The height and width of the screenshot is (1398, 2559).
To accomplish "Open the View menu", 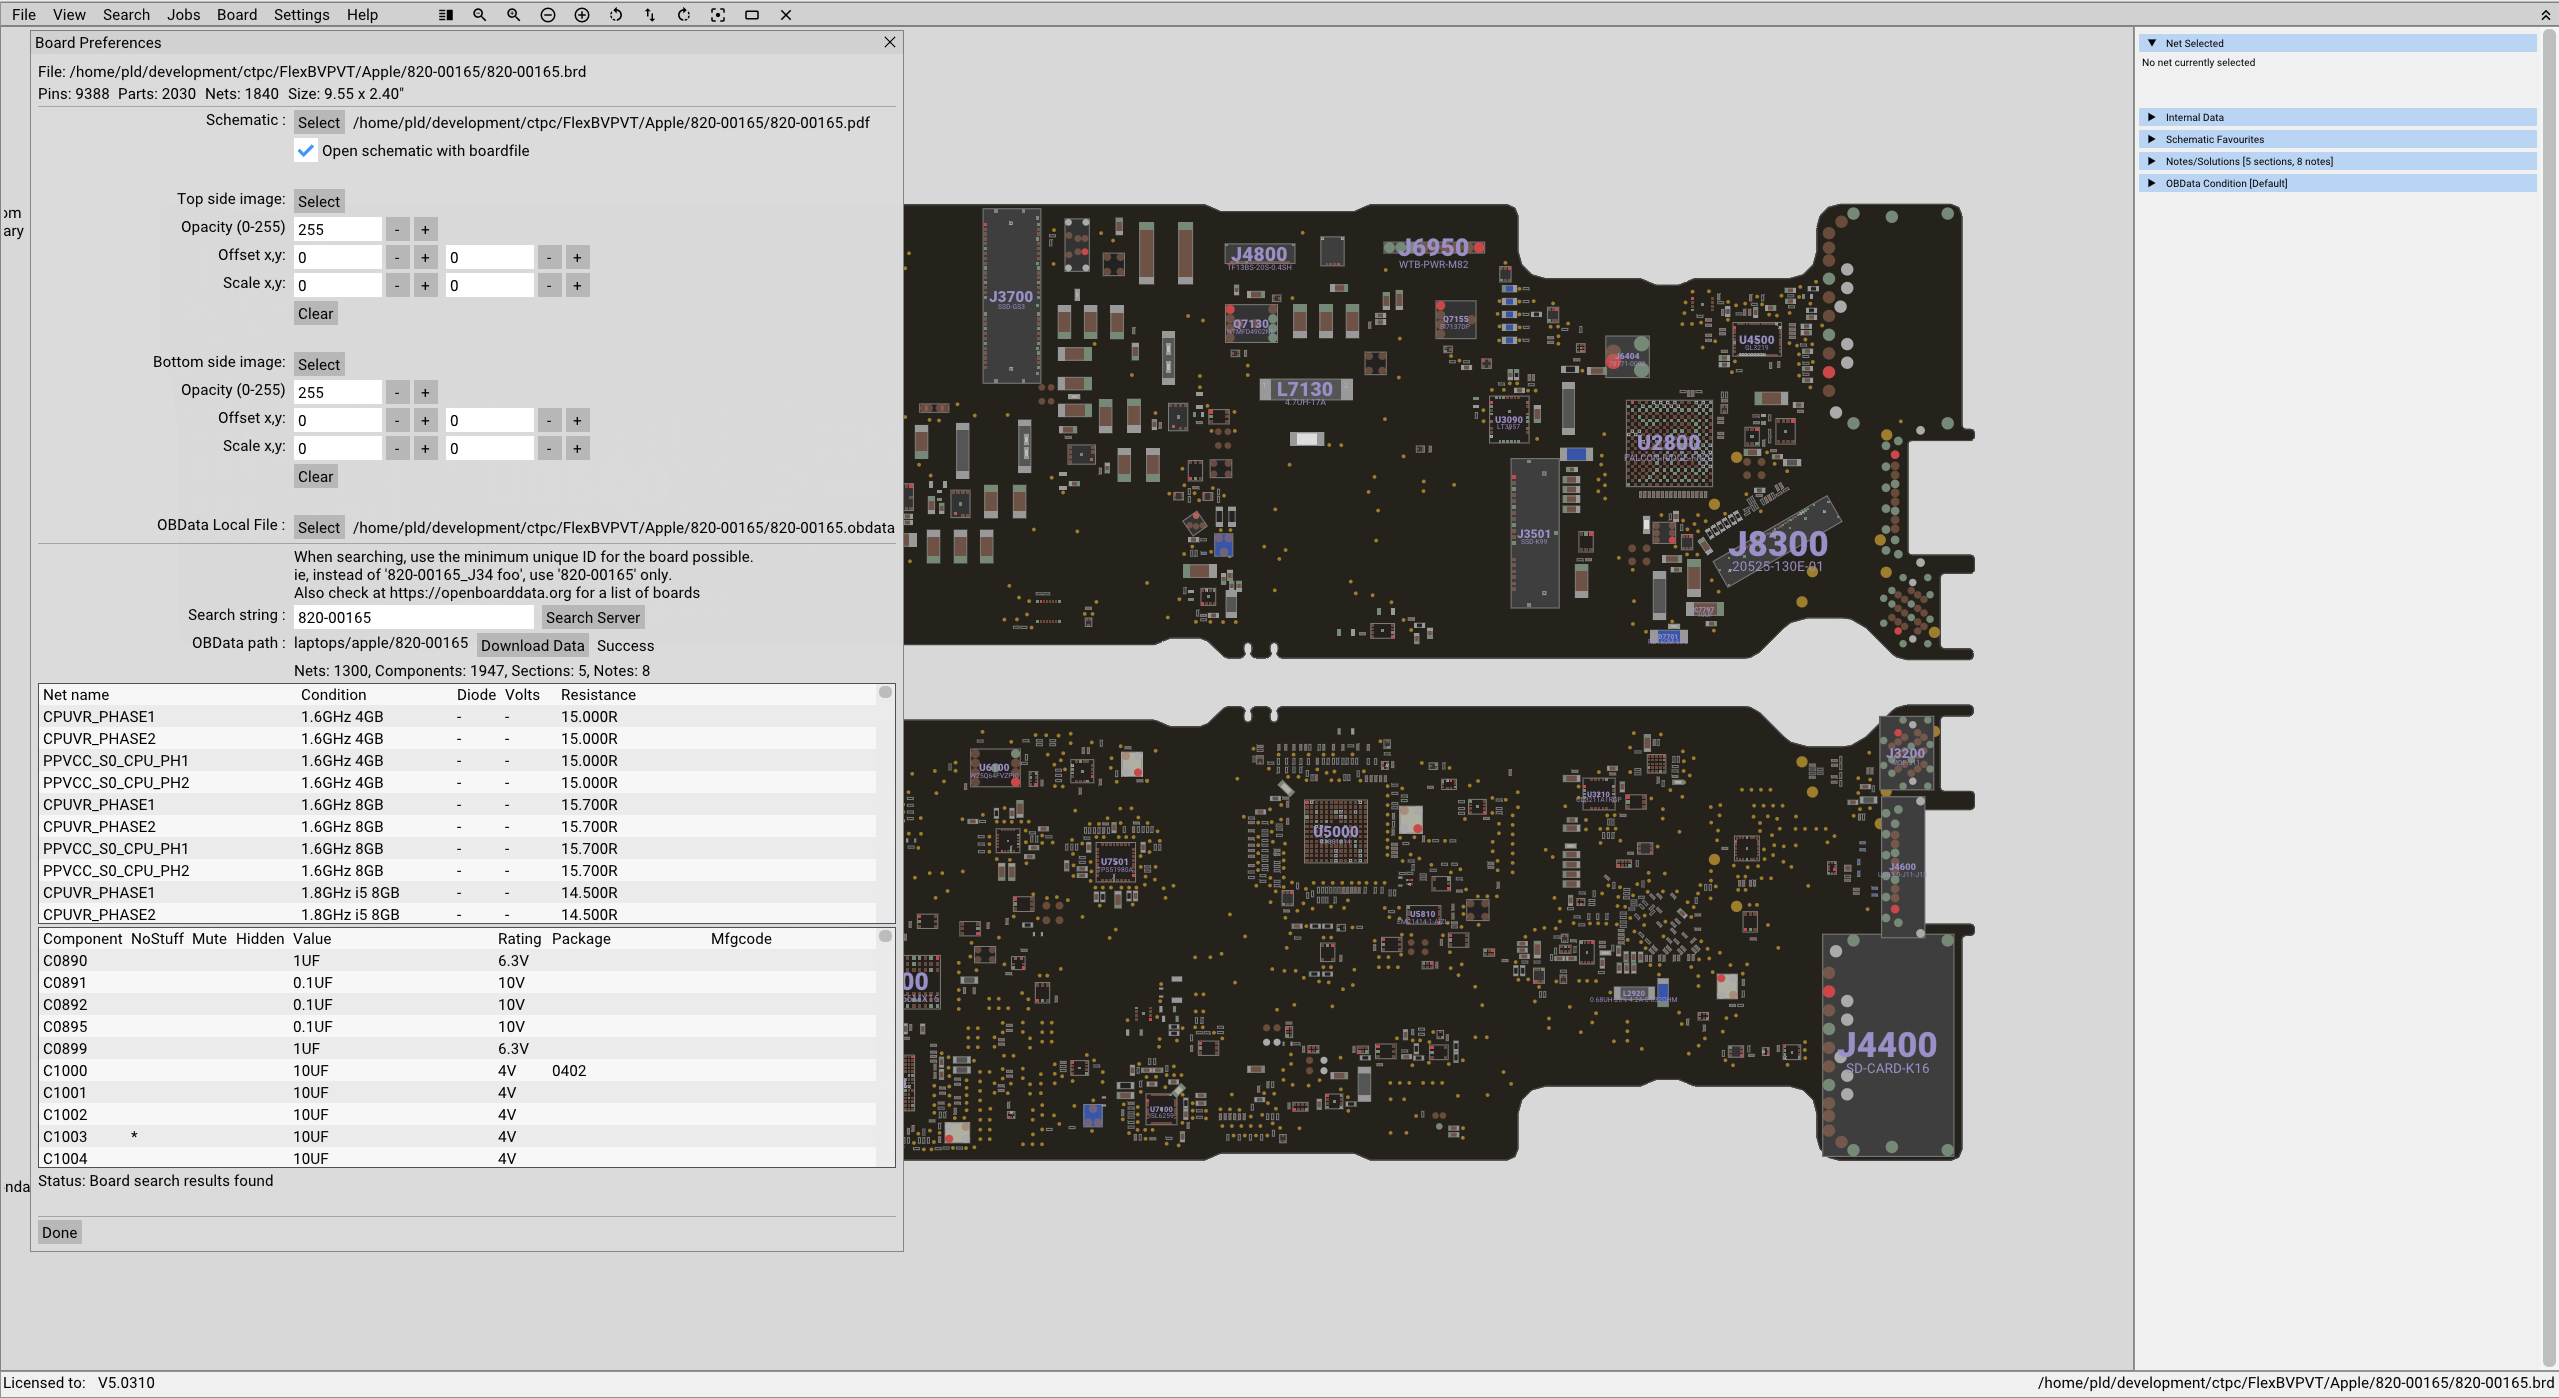I will 67,14.
